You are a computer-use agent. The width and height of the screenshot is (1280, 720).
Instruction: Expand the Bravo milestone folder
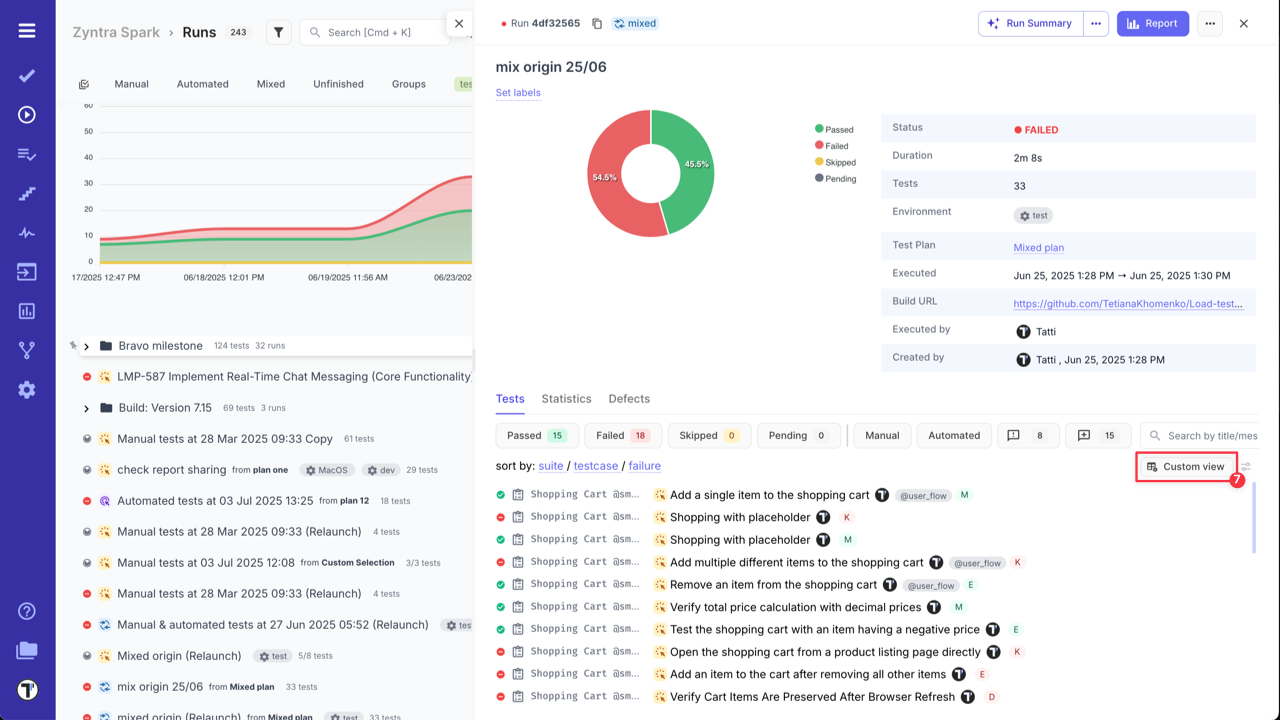(87, 345)
